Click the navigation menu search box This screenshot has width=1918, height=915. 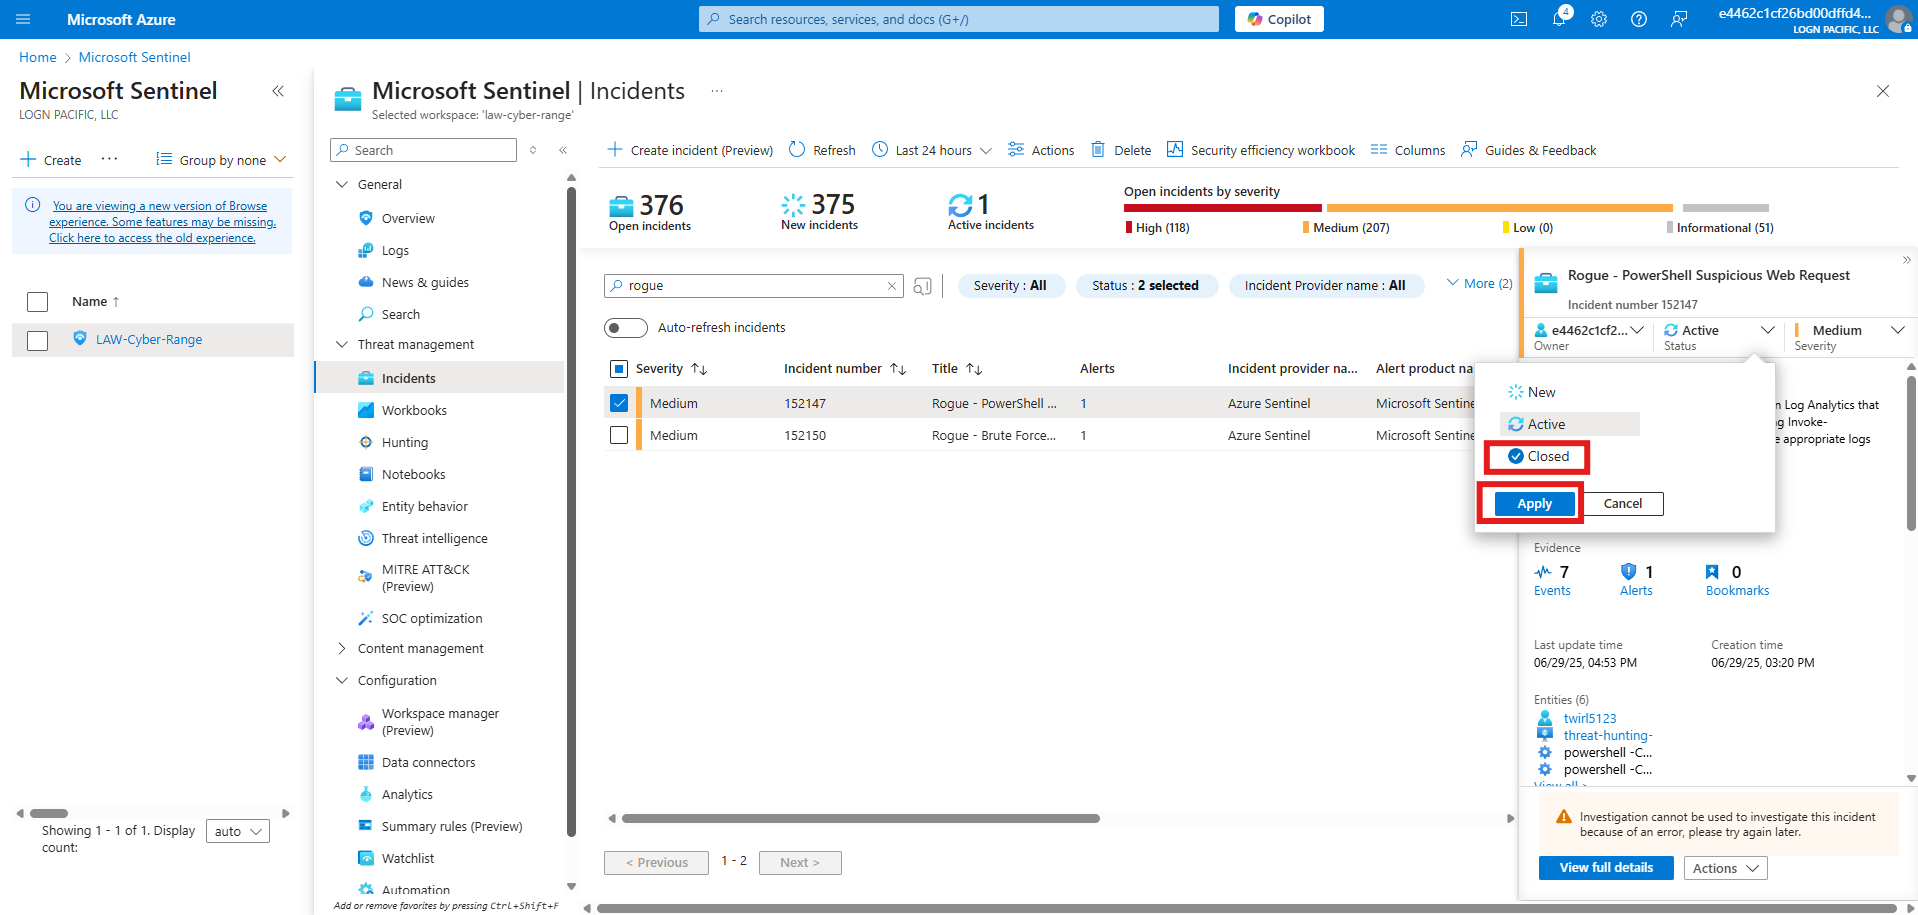tap(423, 150)
